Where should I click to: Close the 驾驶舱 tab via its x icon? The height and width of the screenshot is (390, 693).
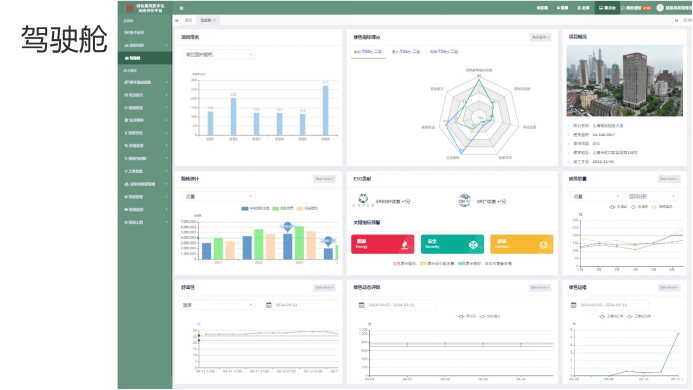coord(215,20)
